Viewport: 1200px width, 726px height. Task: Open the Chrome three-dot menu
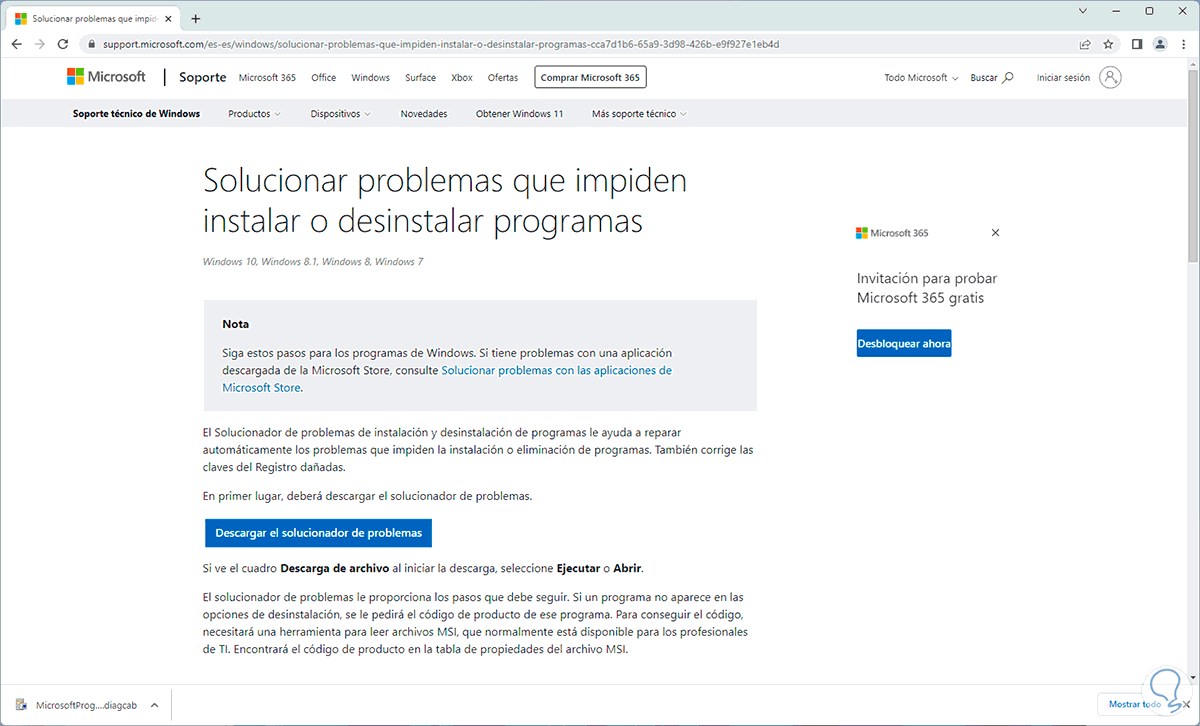1182,44
